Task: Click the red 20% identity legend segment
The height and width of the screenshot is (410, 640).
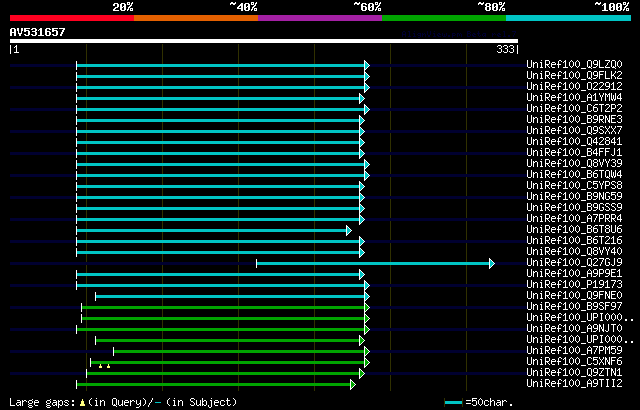Action: 72,18
